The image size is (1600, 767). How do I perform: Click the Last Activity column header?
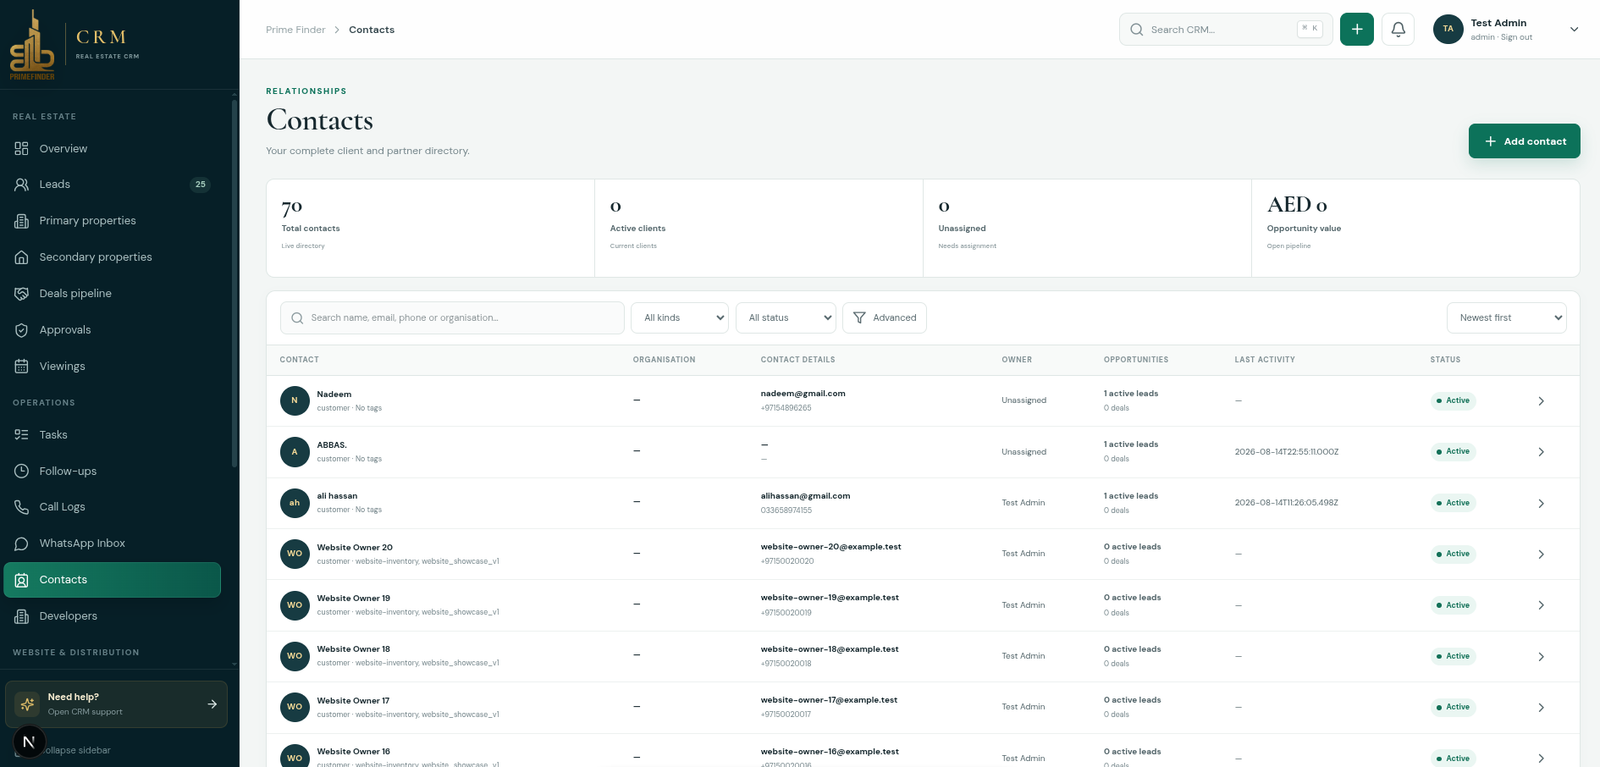[1264, 360]
